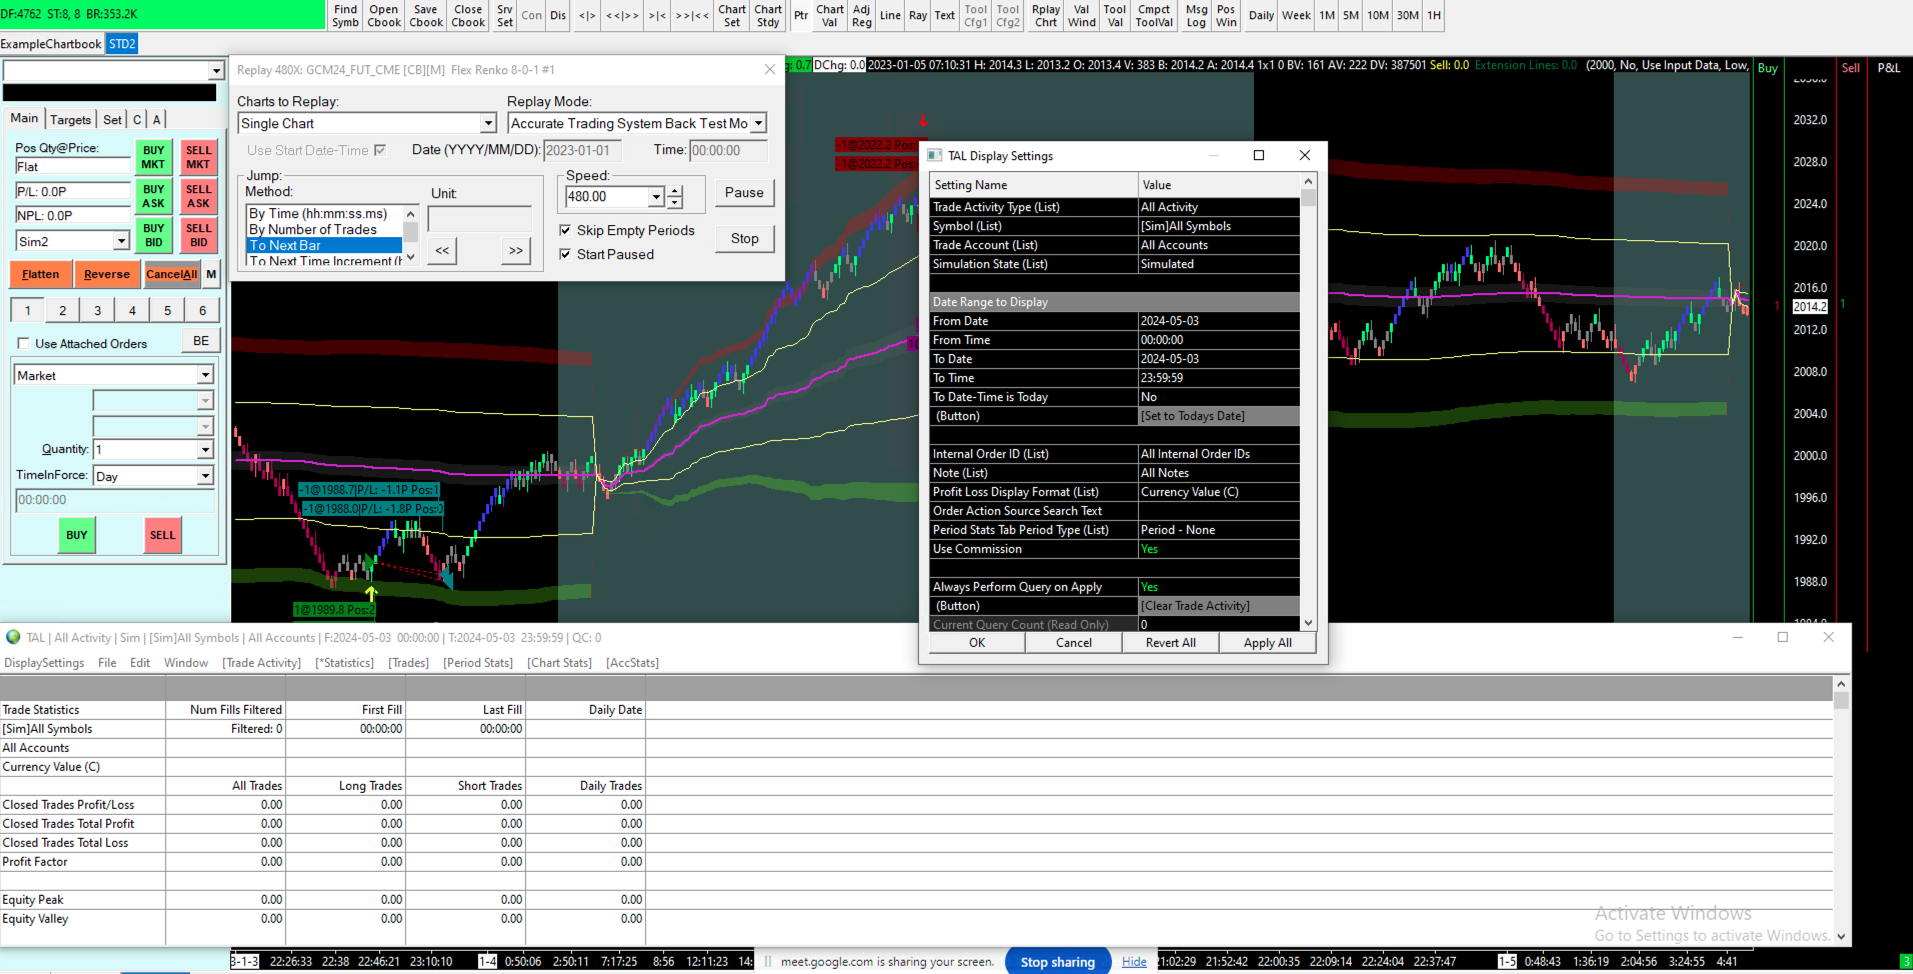
Task: Open the [Period Stats] tab
Action: (478, 663)
